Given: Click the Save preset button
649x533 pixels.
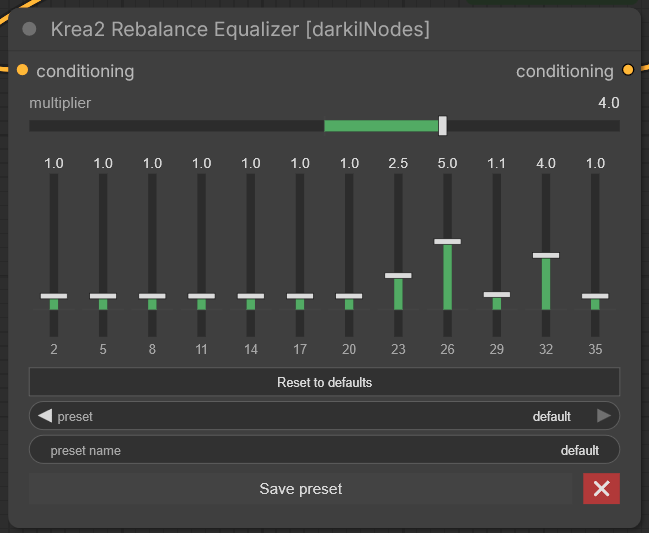Looking at the screenshot, I should [x=301, y=489].
